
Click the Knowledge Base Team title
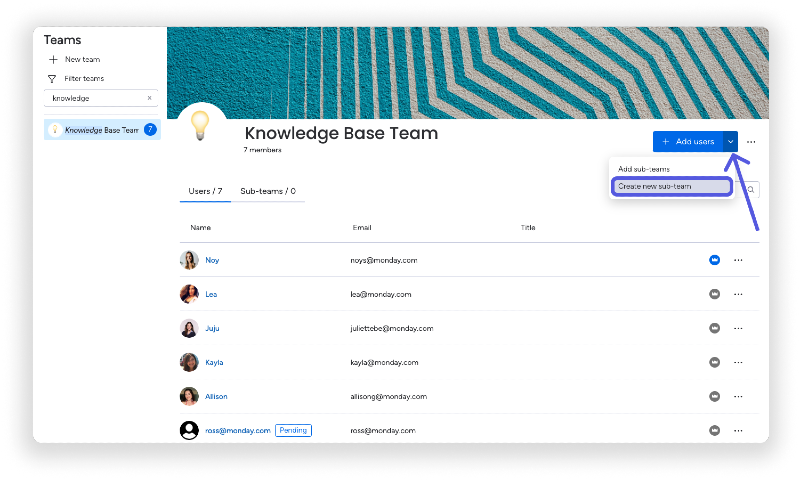coord(341,133)
